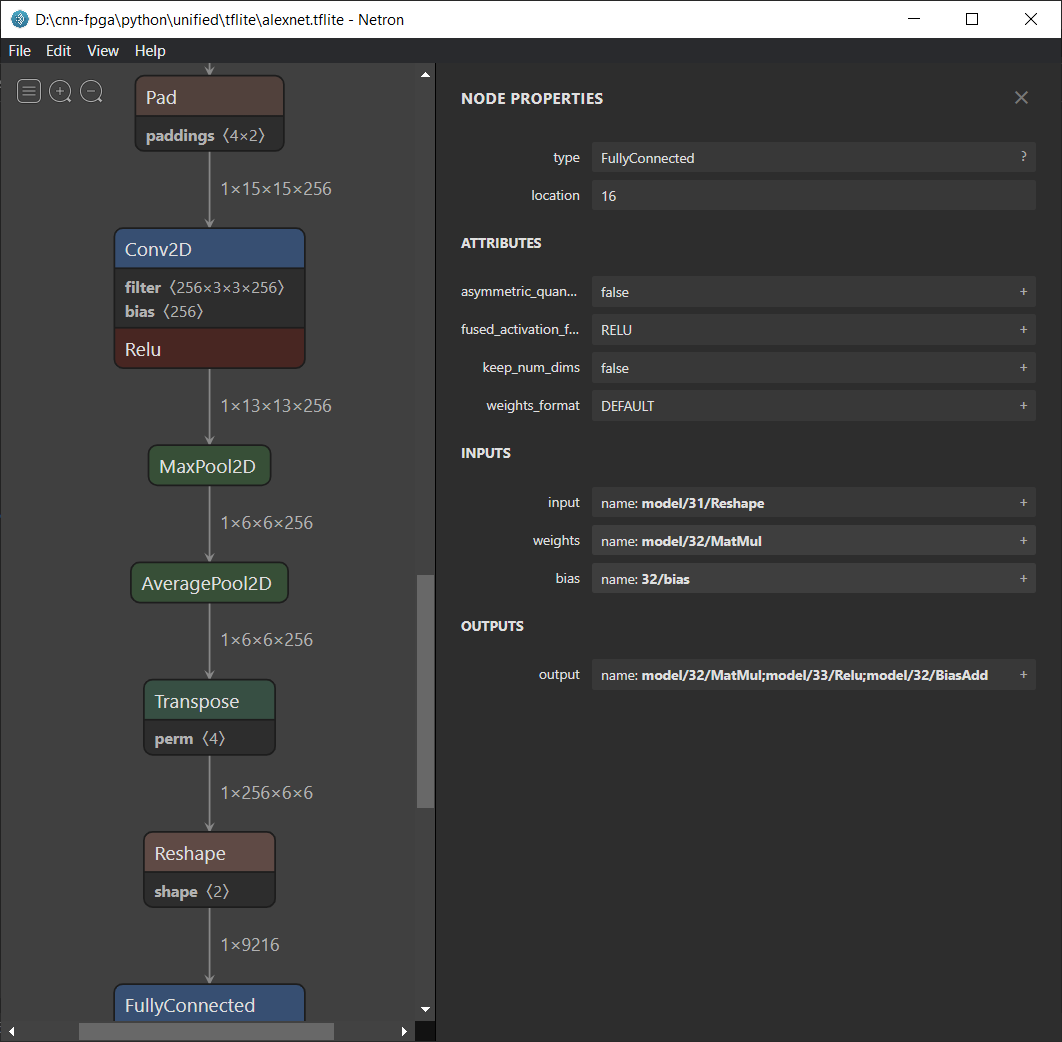Expand the keep_num_dims attribute row
The height and width of the screenshot is (1042, 1062).
point(1023,368)
